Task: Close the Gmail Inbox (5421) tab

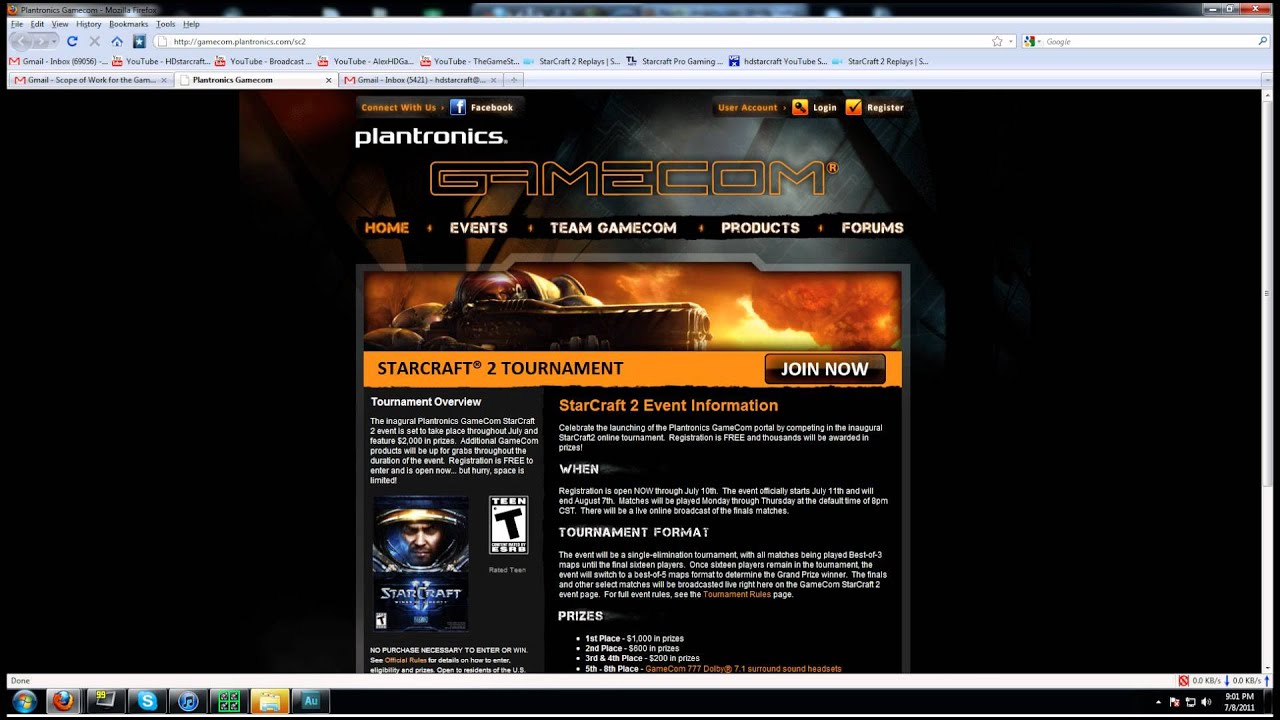Action: pos(494,80)
